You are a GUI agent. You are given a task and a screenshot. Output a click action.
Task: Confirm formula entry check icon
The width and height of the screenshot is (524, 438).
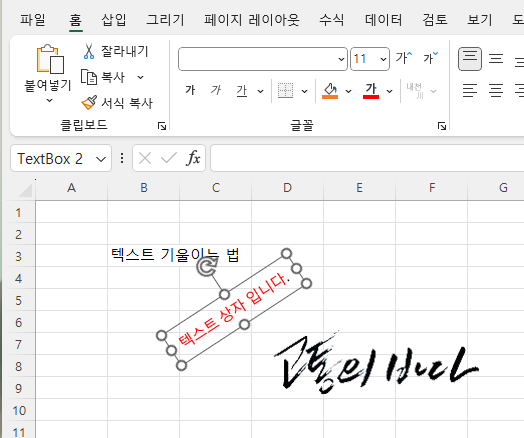(169, 158)
